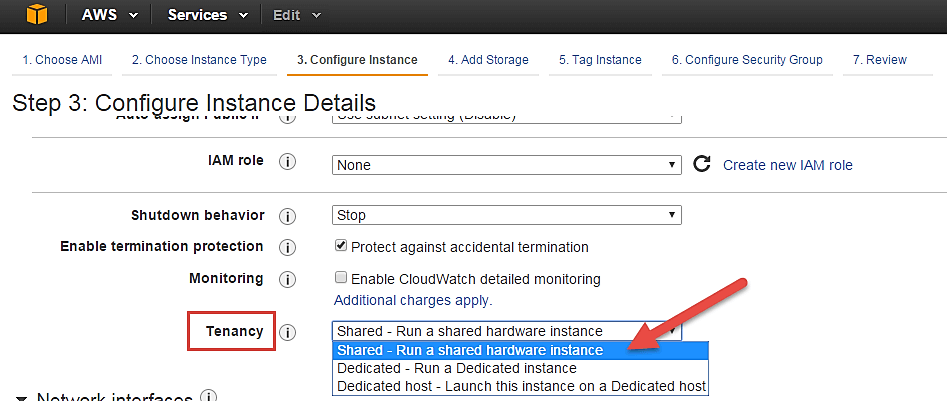Go to the 4. Add Storage tab
The height and width of the screenshot is (401, 947).
488,60
